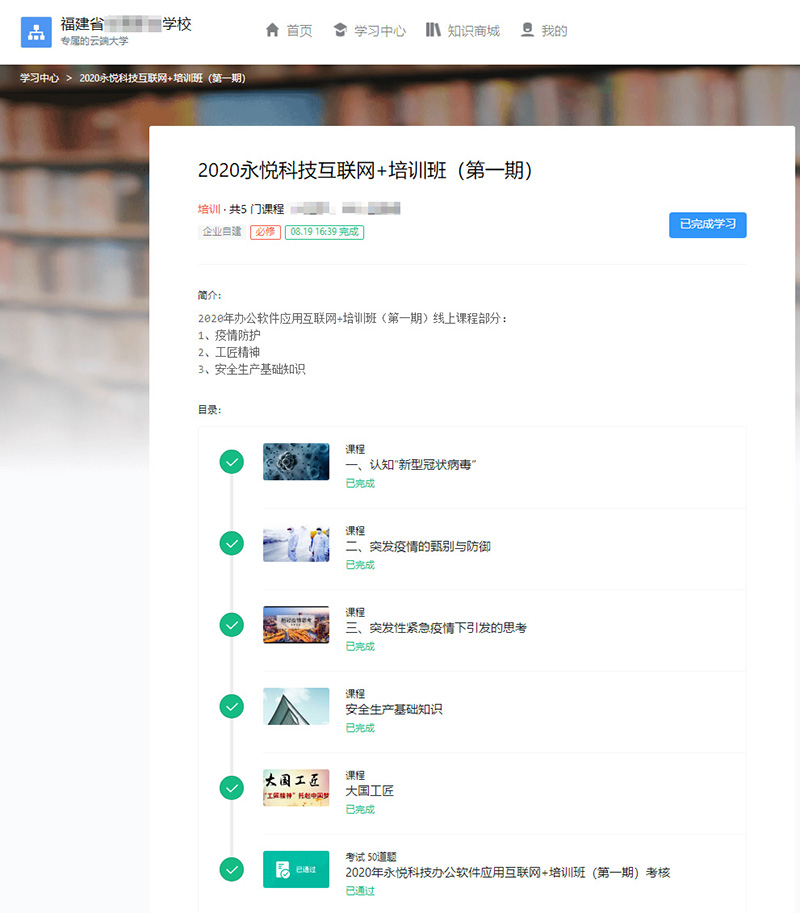Click the 已完成 link under 突发疫情的甄别与防御
The image size is (800, 913).
pos(359,565)
